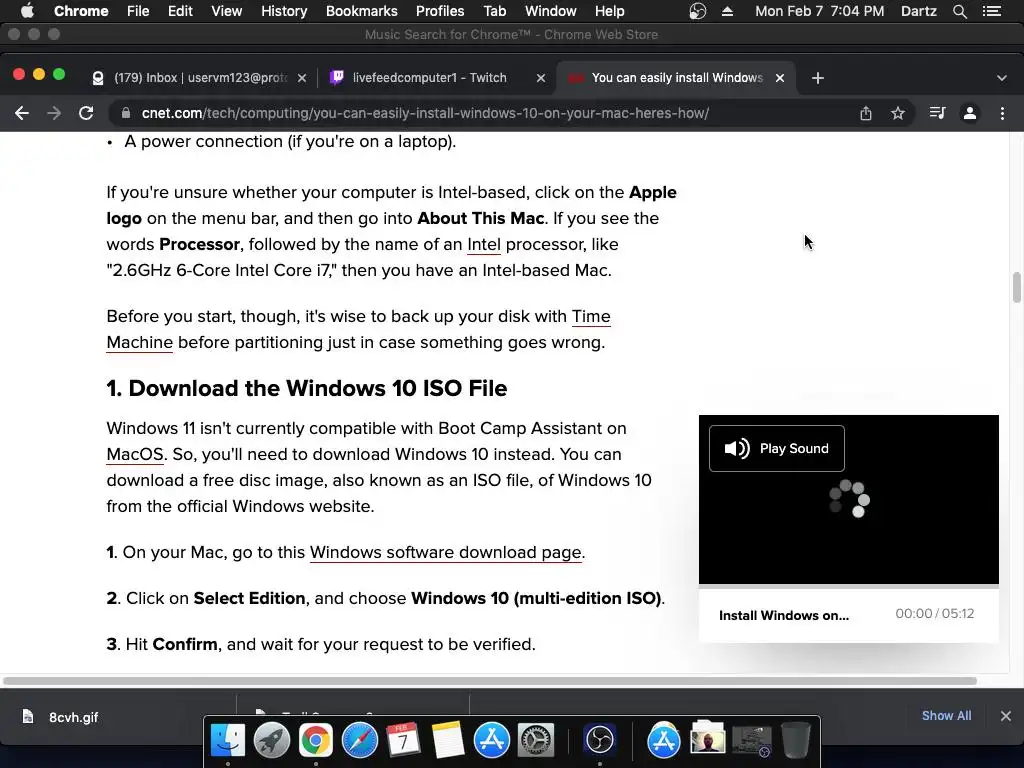Open the Apple menu
This screenshot has width=1024, height=768.
tap(27, 11)
